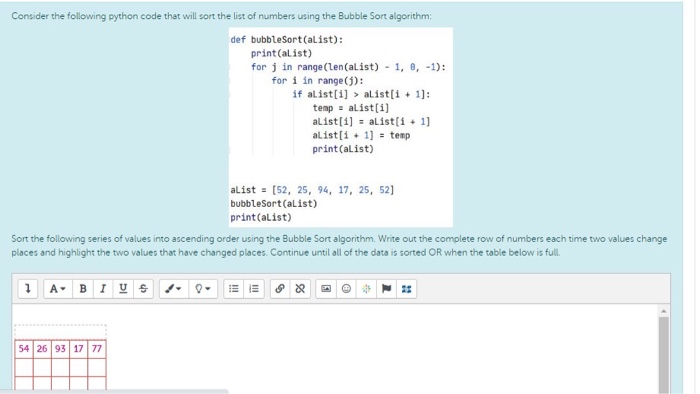This screenshot has width=700, height=394.
Task: Open the paragraph styles A dropdown
Action: pos(58,289)
